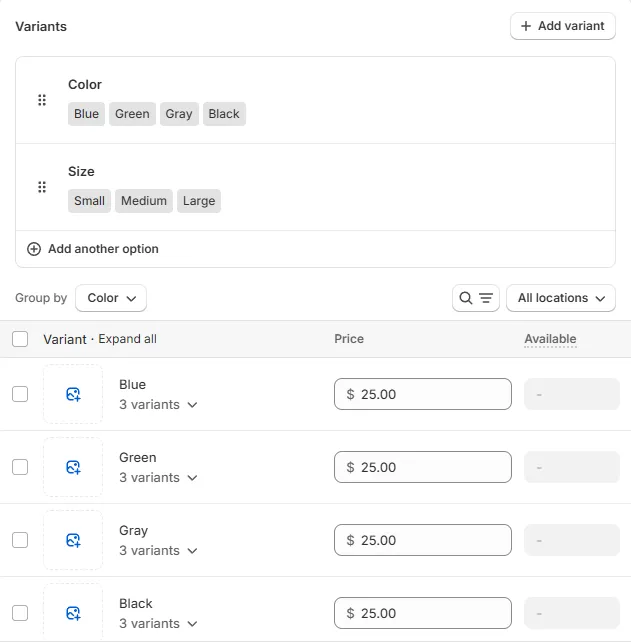Add image for Blue variant
Image resolution: width=631 pixels, height=642 pixels.
coord(73,394)
